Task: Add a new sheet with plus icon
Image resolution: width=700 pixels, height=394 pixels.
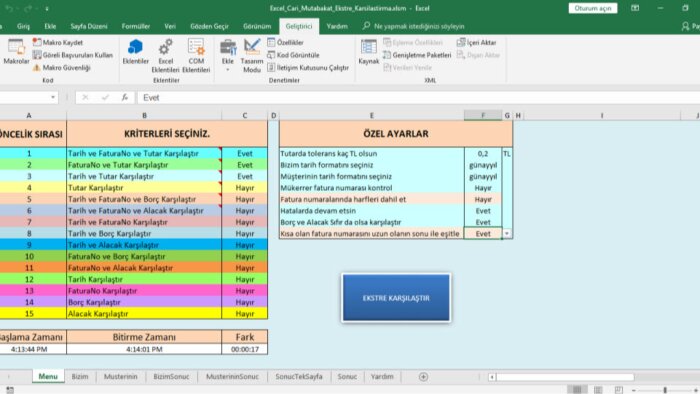Action: [x=423, y=377]
